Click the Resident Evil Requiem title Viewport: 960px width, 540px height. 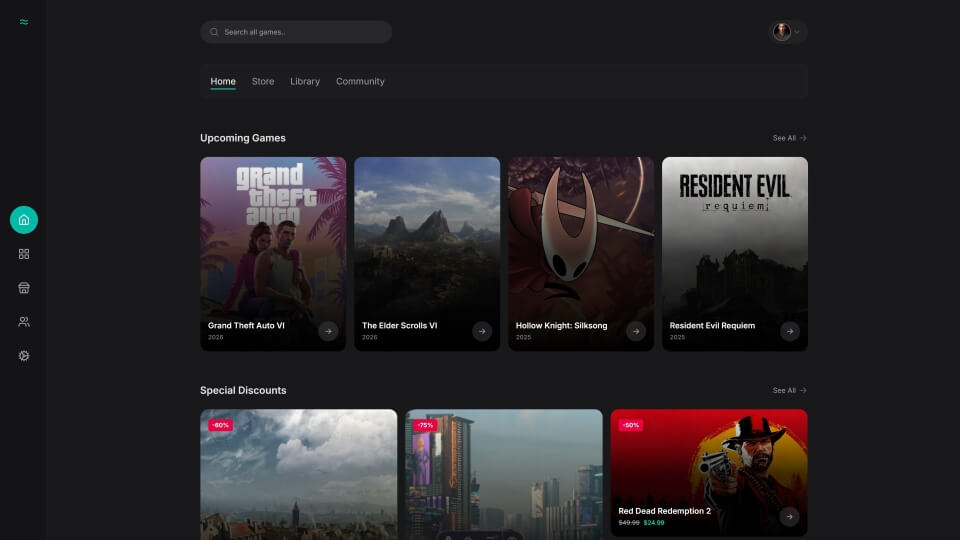[712, 326]
